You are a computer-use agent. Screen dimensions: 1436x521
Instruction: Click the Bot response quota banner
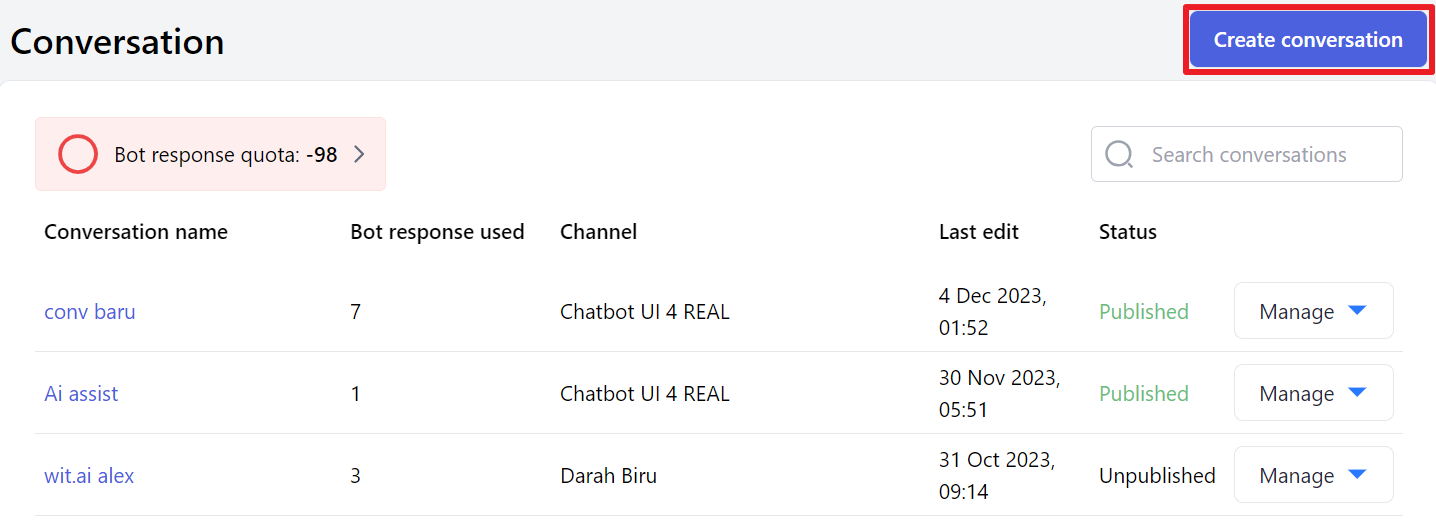point(210,154)
